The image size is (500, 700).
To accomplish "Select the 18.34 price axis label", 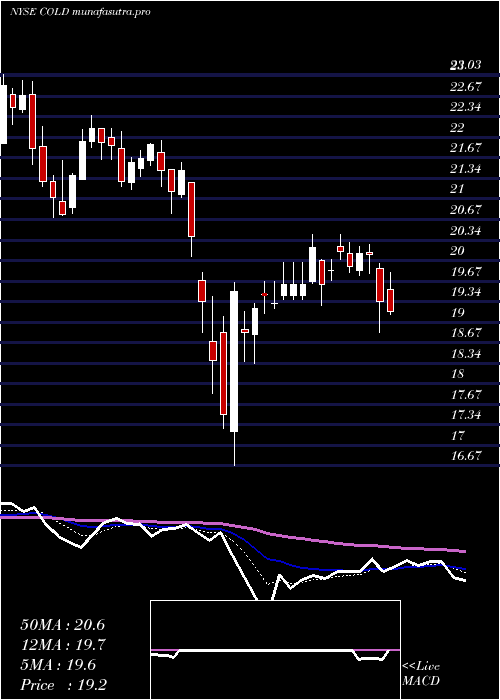I will (x=466, y=354).
